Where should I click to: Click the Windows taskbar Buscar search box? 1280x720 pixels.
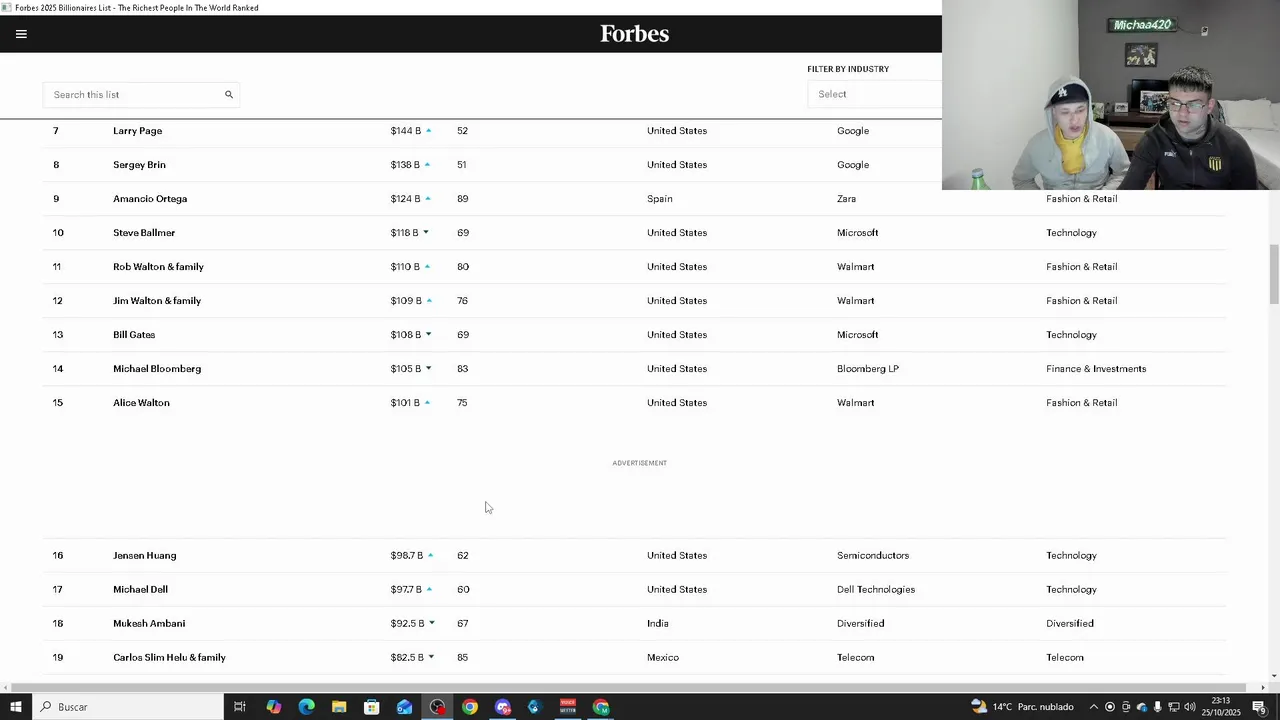pyautogui.click(x=128, y=707)
